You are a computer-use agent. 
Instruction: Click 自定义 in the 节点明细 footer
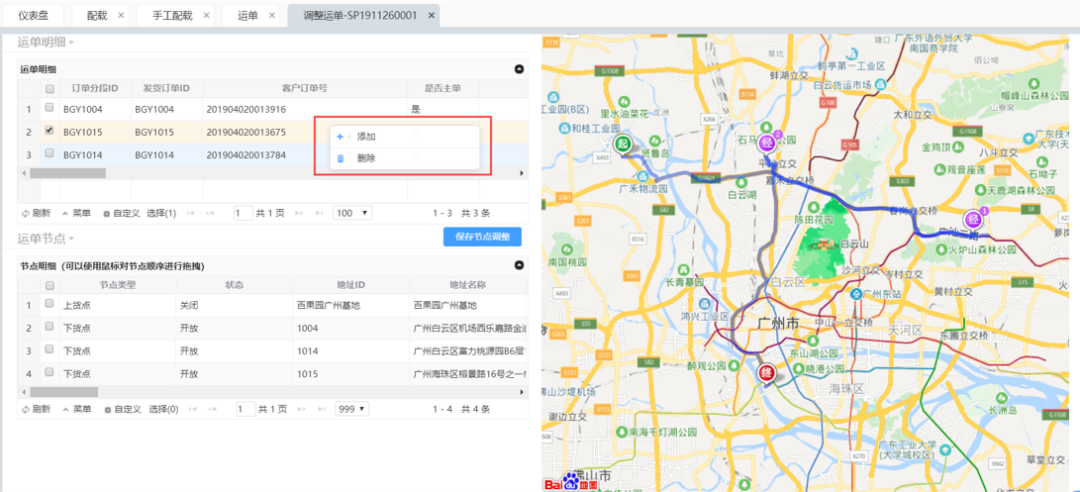(x=122, y=409)
